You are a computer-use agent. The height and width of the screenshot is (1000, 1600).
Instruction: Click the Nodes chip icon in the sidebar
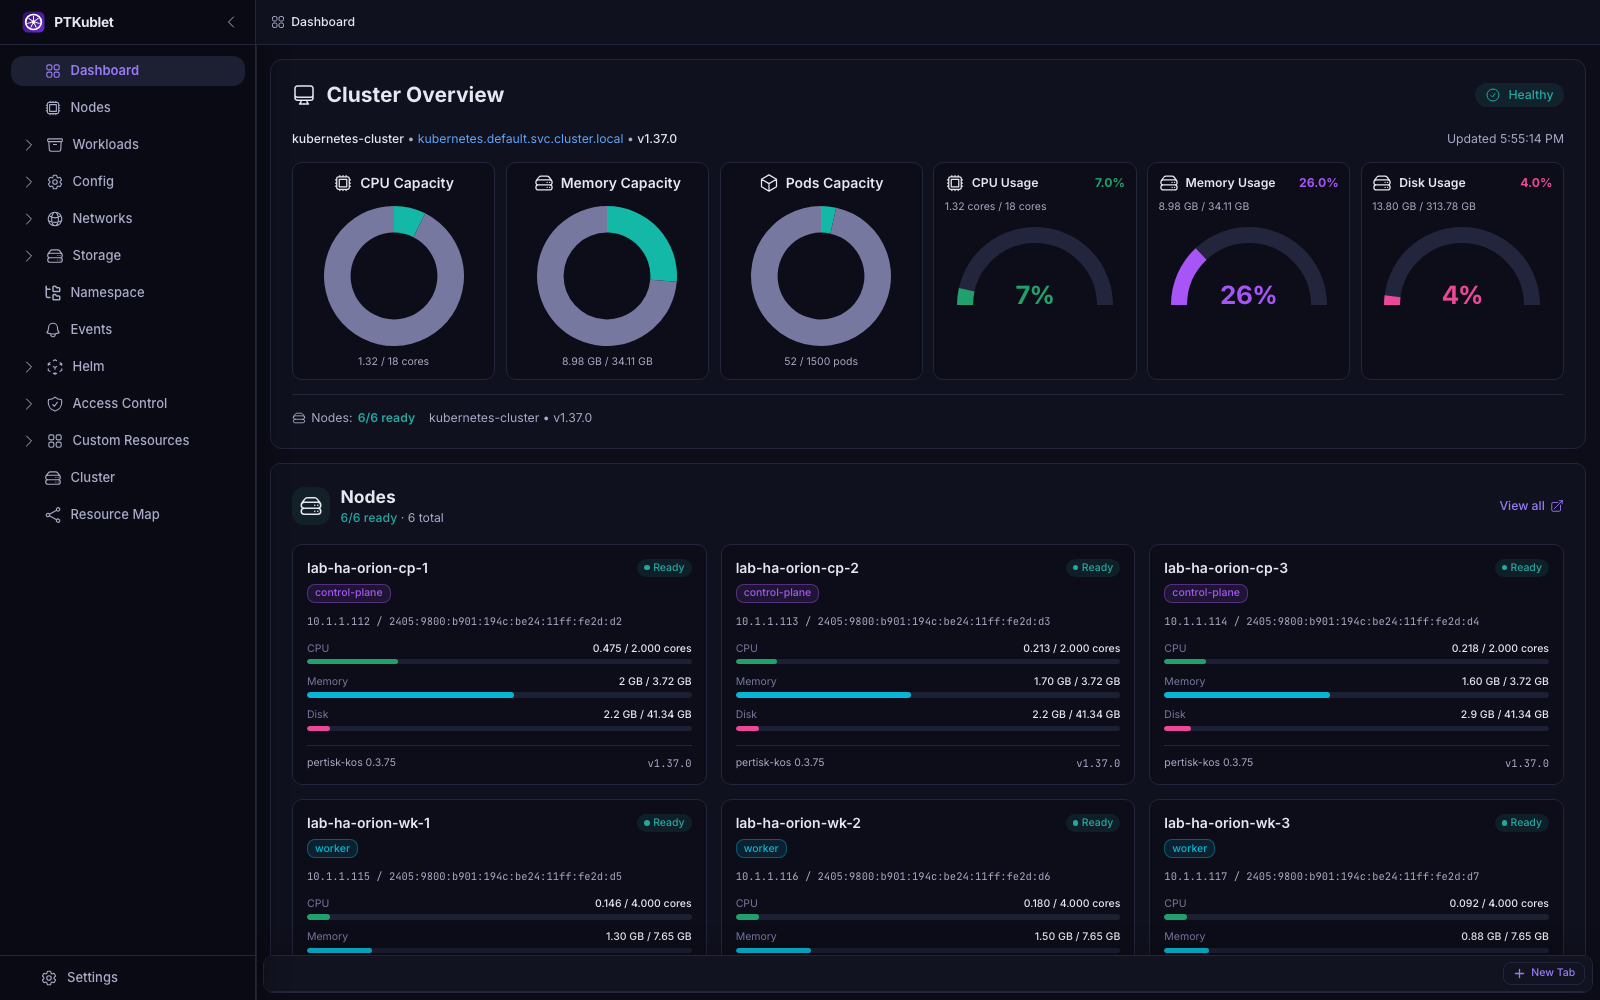[x=53, y=108]
